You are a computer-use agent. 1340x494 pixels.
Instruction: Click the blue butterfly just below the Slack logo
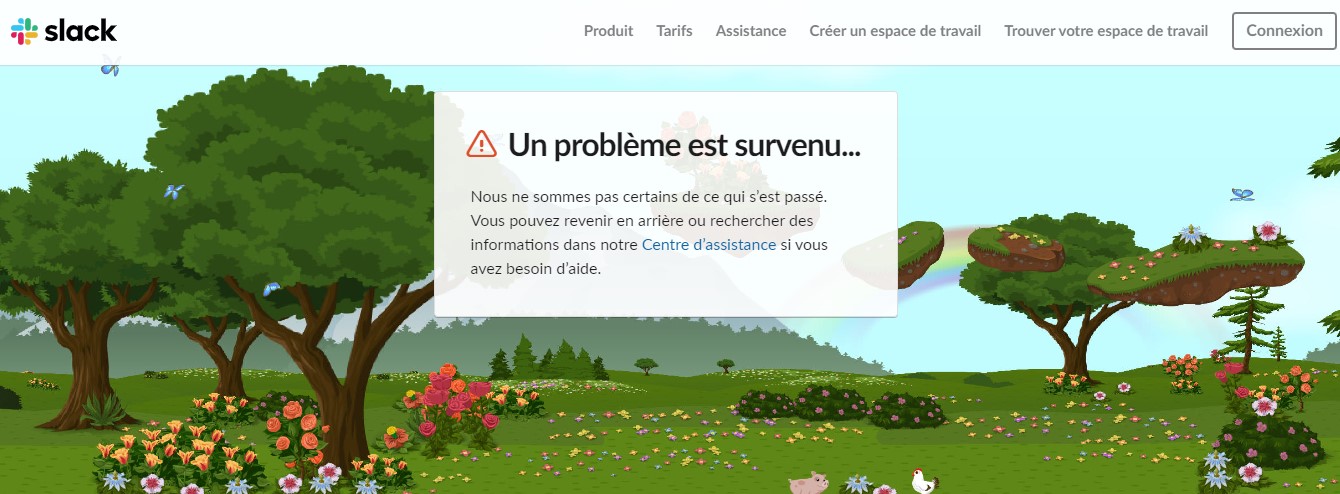coord(110,67)
